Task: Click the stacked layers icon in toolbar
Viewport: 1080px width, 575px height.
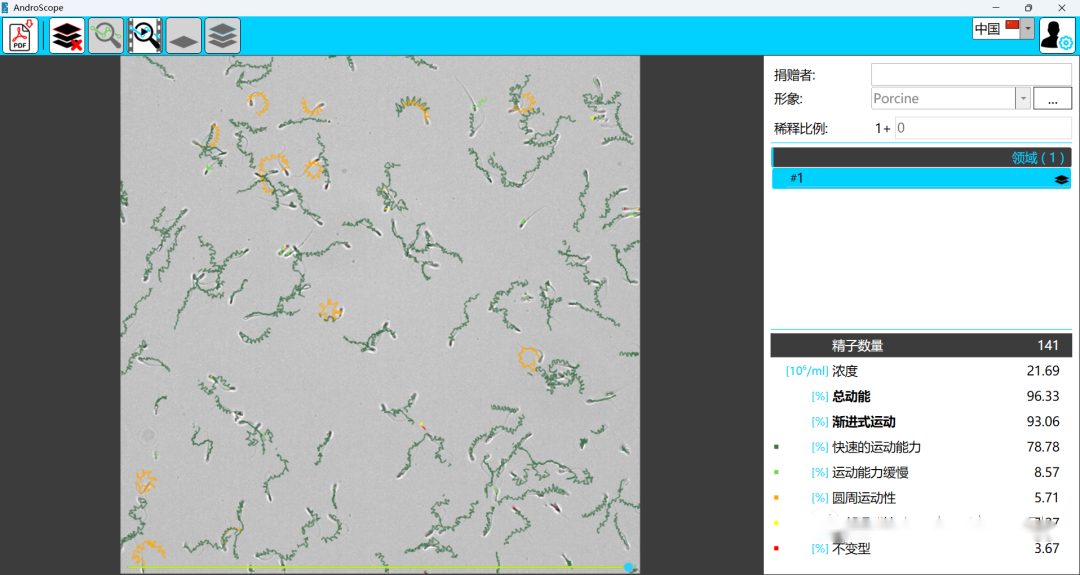Action: point(222,36)
